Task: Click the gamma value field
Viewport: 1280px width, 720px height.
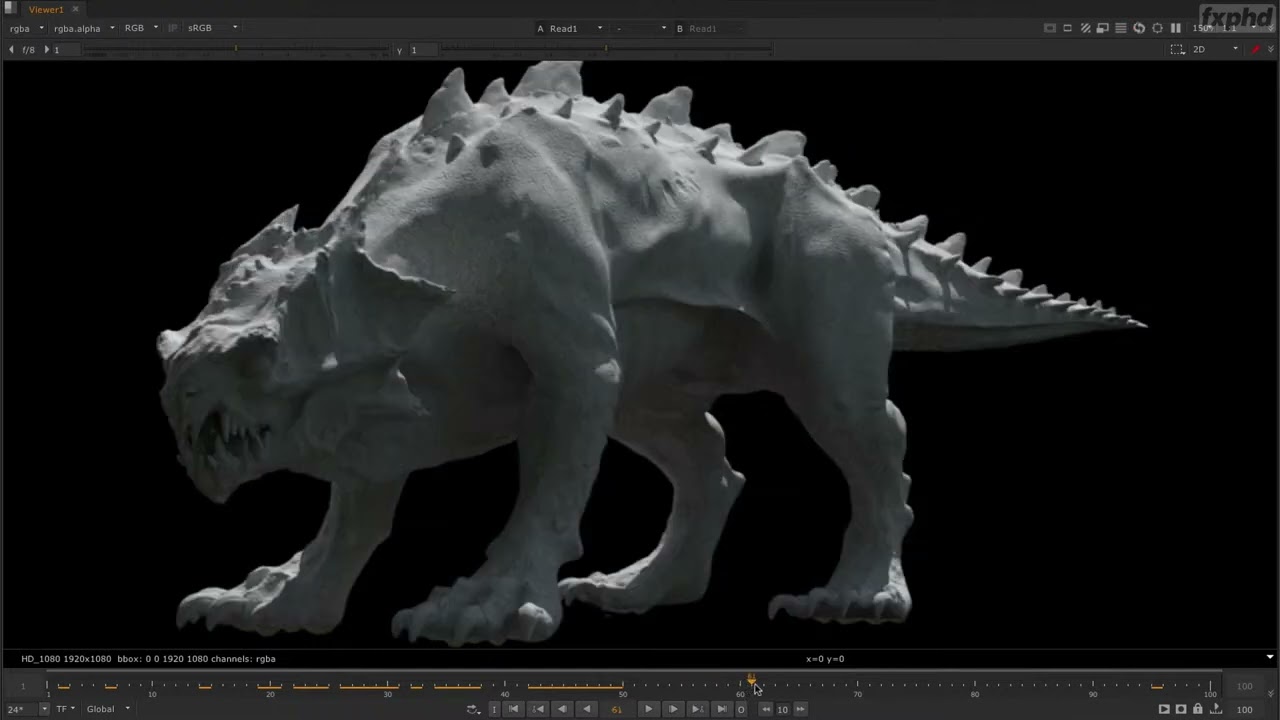Action: 423,49
